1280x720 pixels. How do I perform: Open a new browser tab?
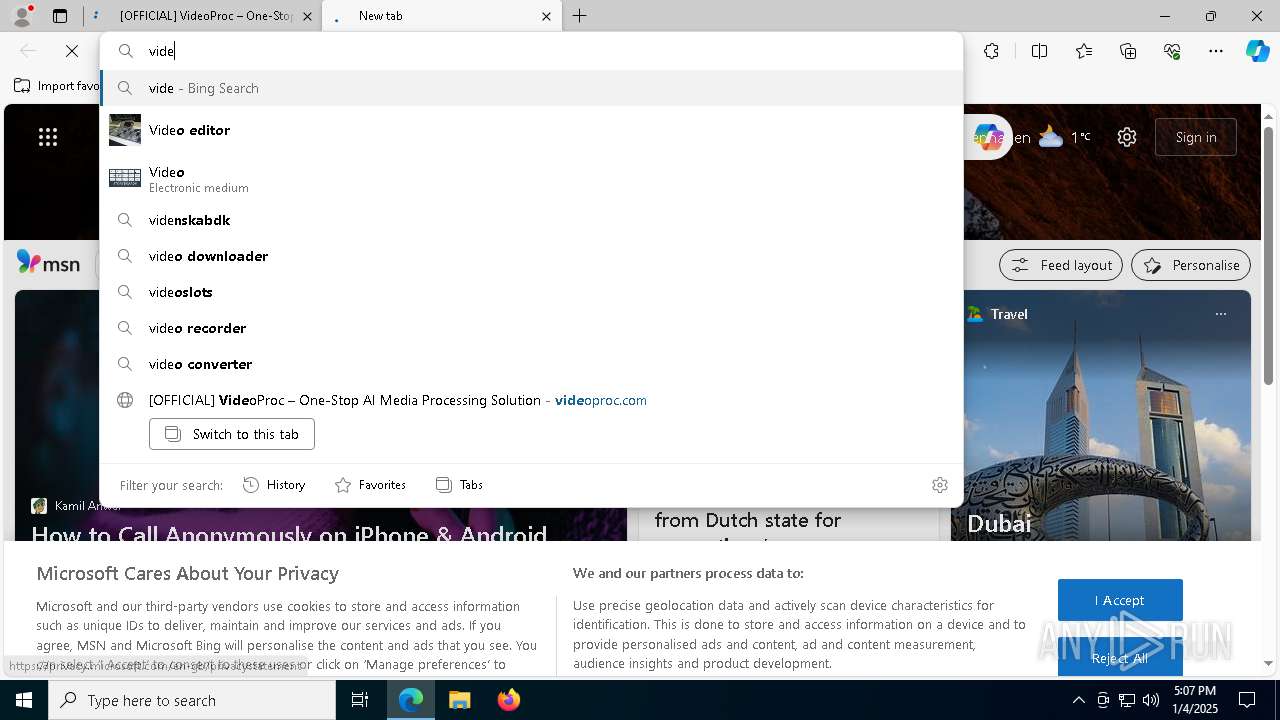pos(580,16)
